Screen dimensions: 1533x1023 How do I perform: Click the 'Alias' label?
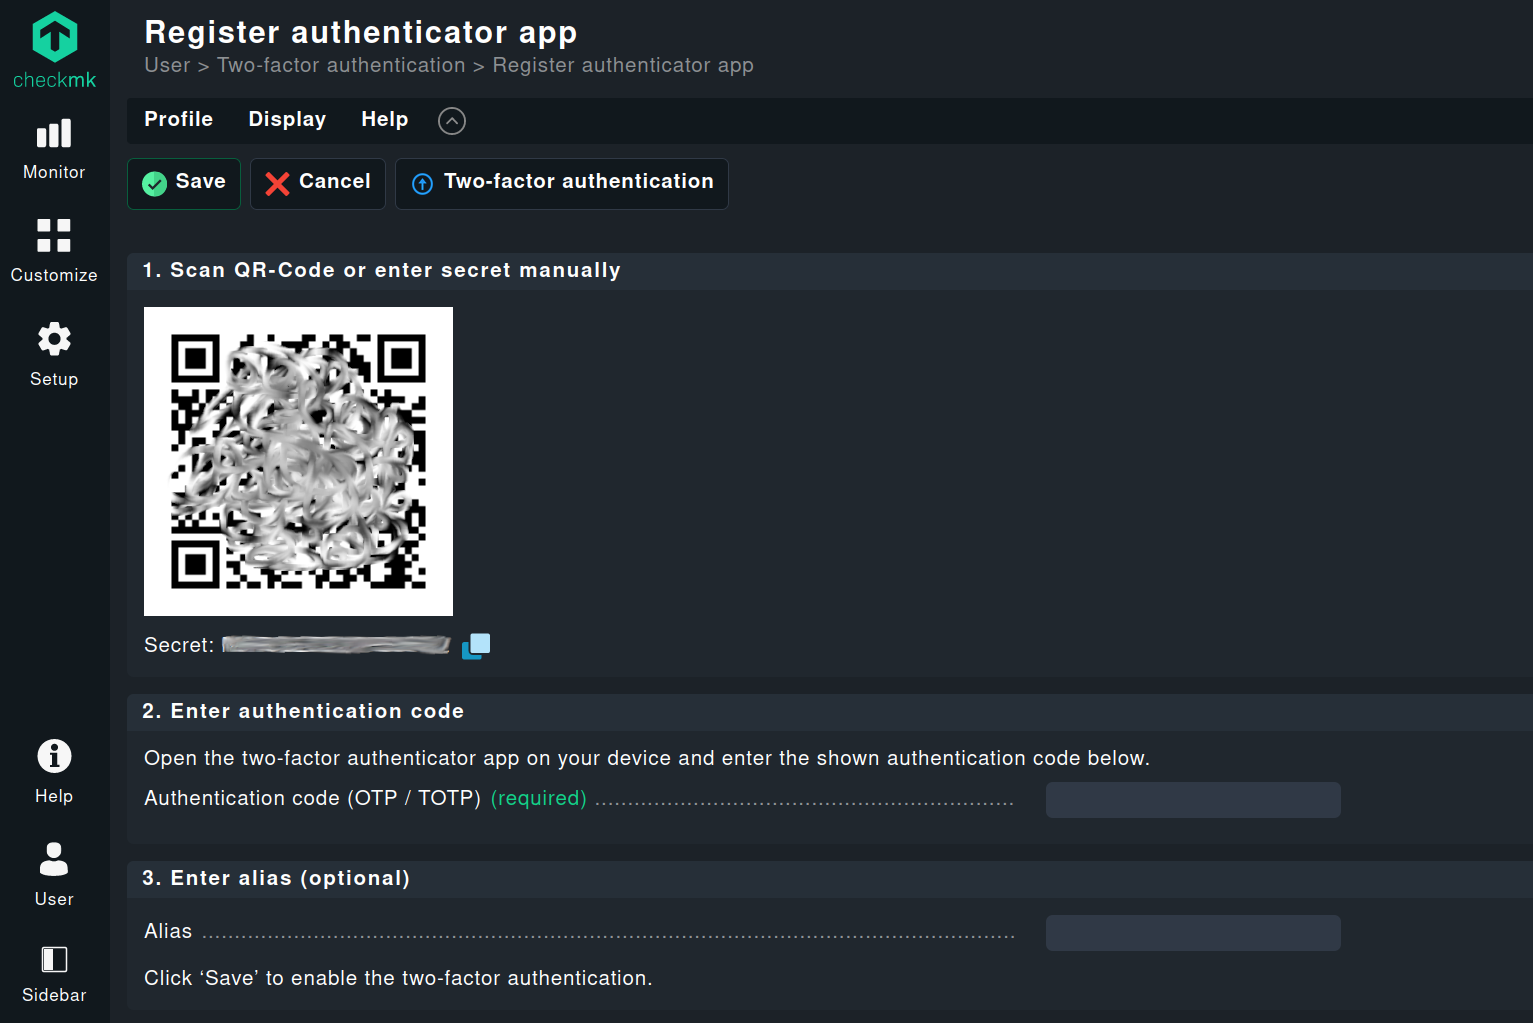(168, 932)
